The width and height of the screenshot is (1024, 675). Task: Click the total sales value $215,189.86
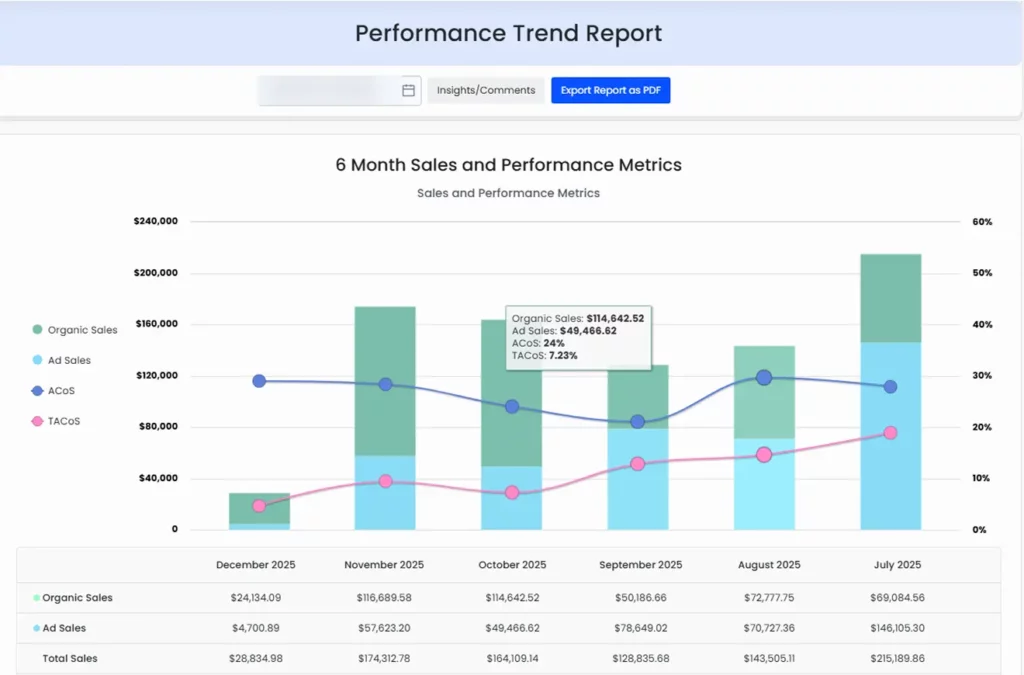pyautogui.click(x=896, y=659)
